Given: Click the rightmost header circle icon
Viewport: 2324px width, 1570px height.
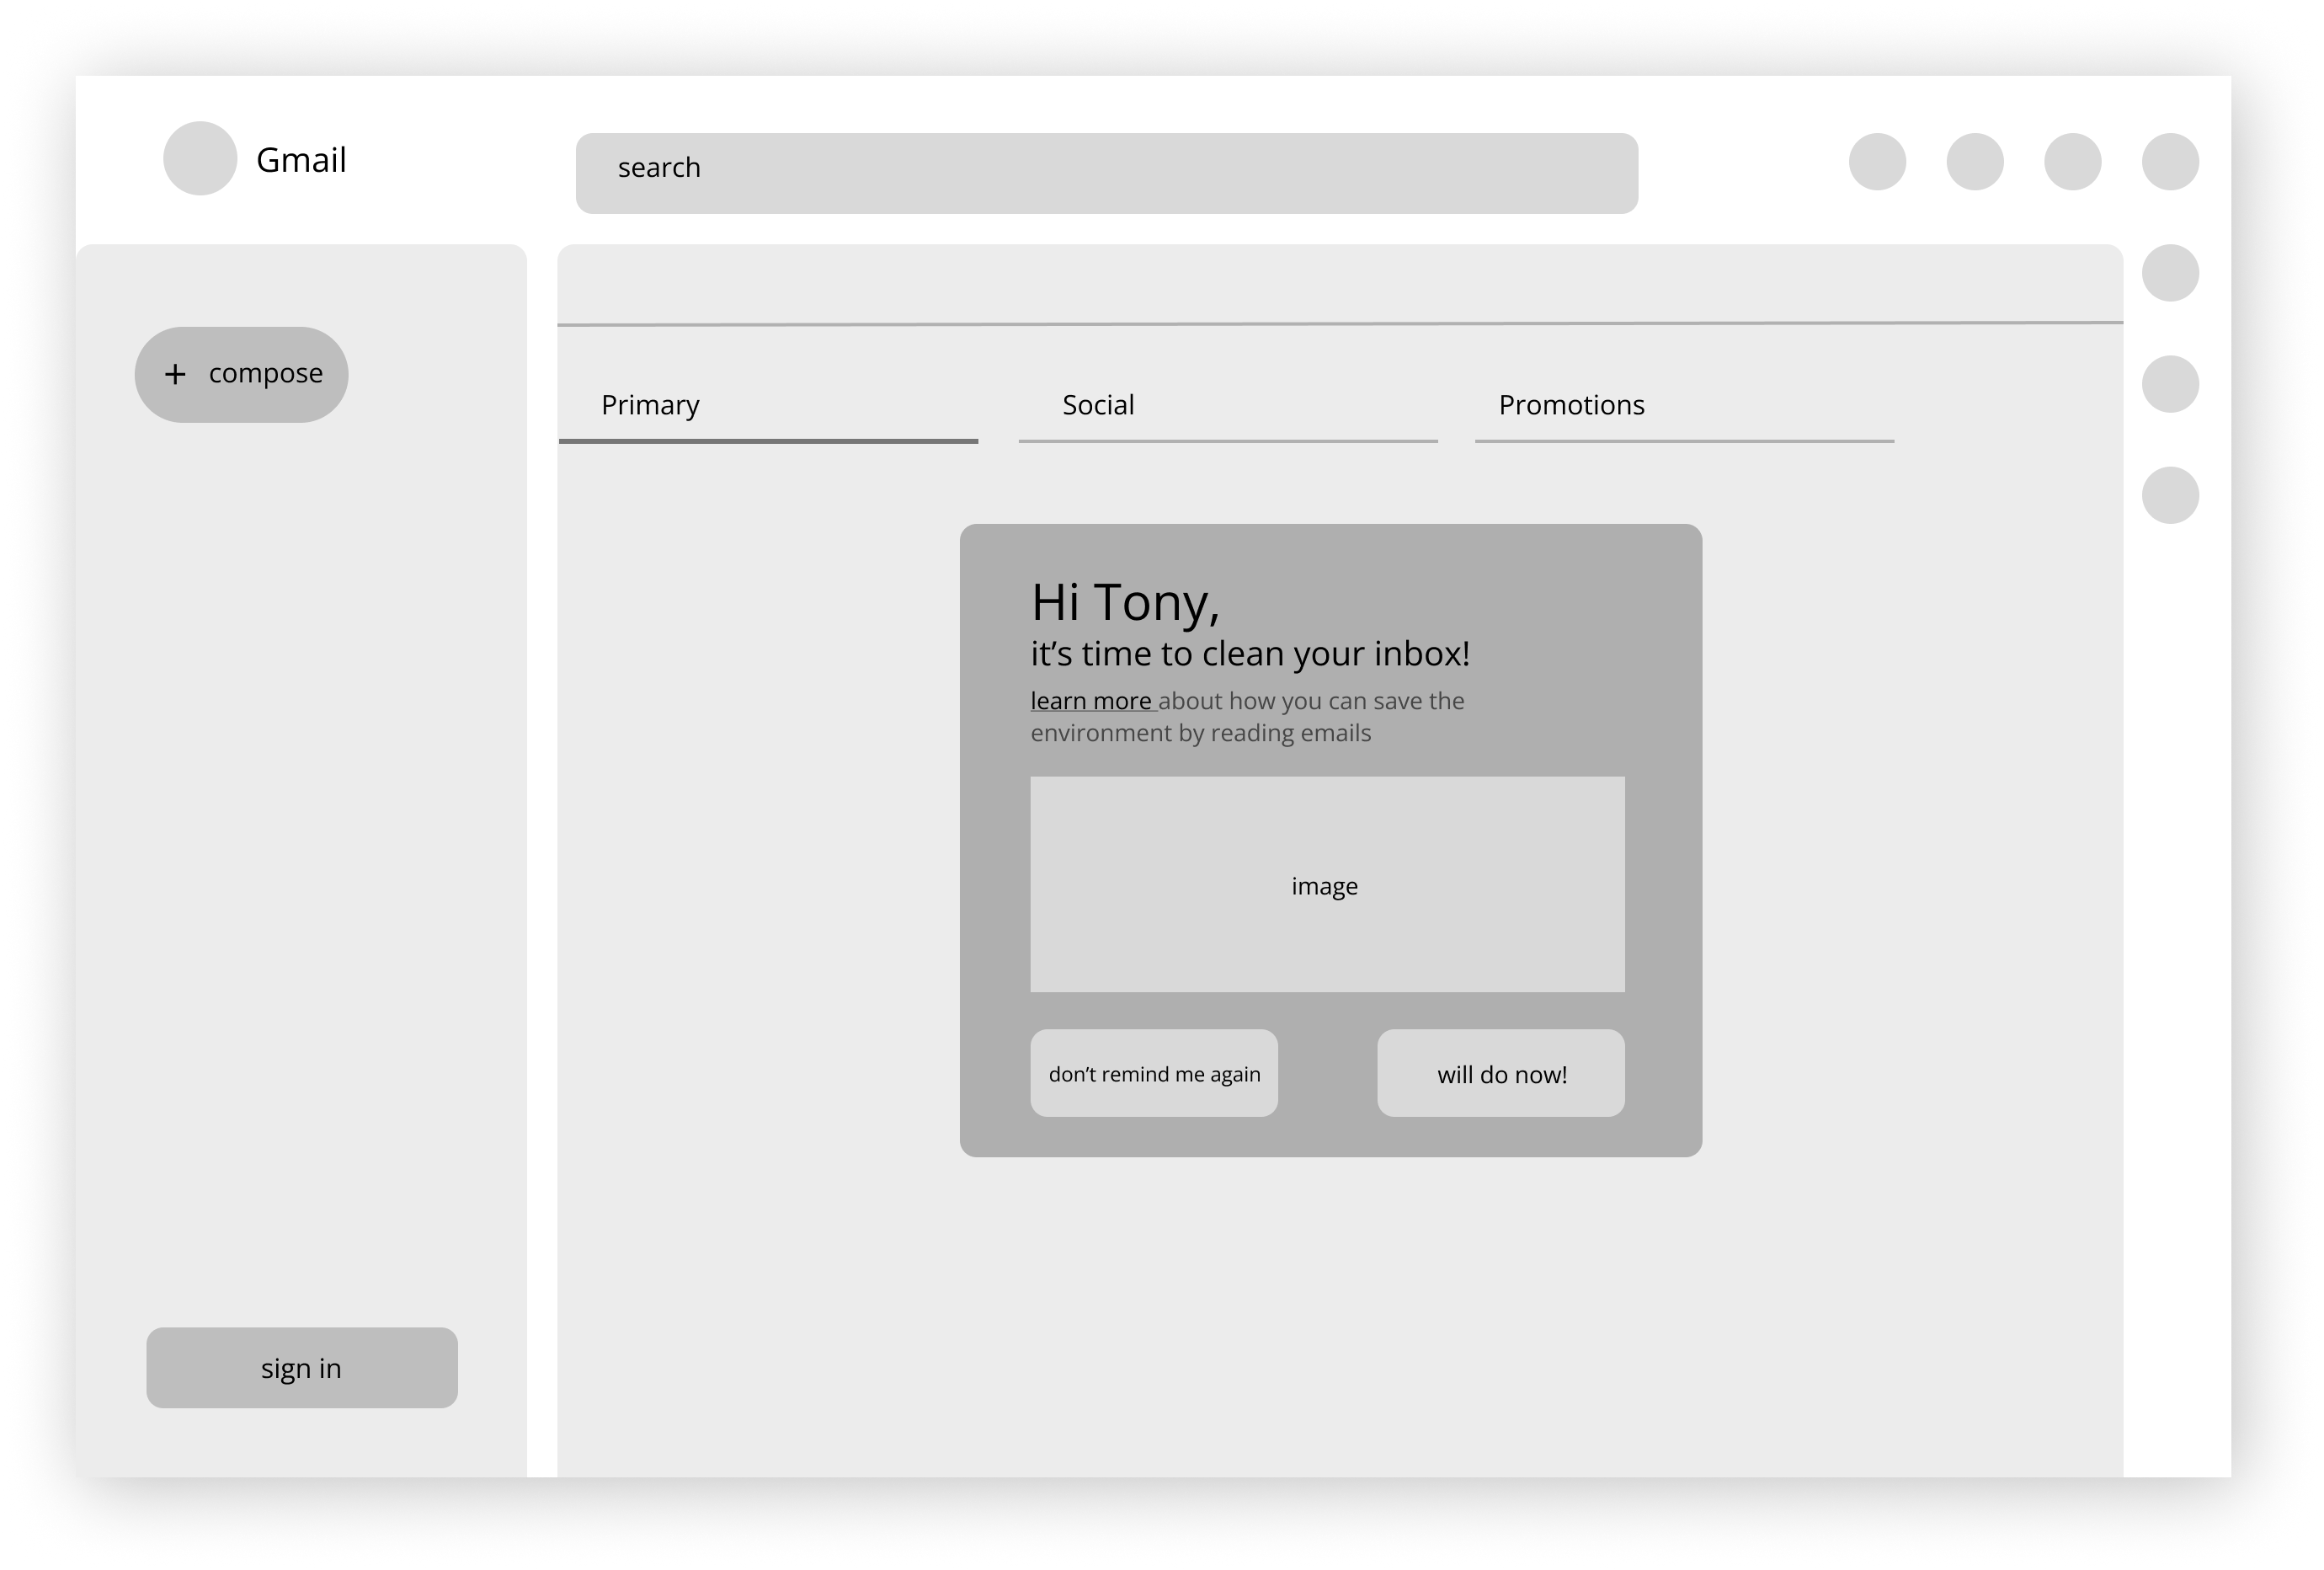Looking at the screenshot, I should click(x=2170, y=161).
